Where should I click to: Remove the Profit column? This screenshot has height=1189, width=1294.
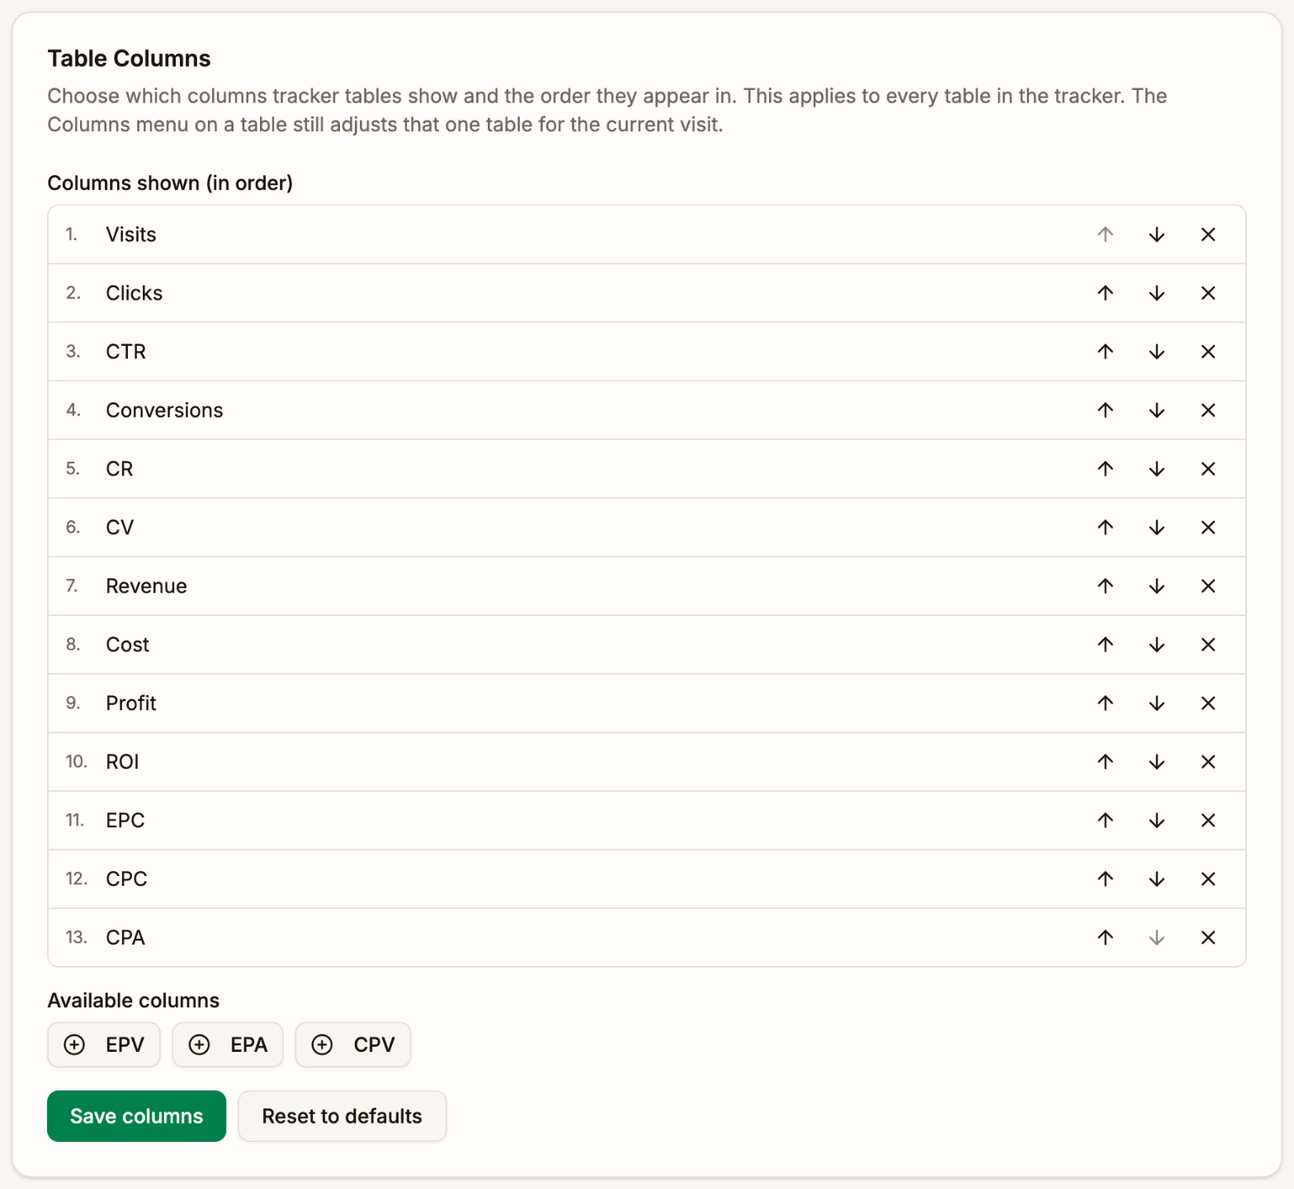click(1208, 703)
